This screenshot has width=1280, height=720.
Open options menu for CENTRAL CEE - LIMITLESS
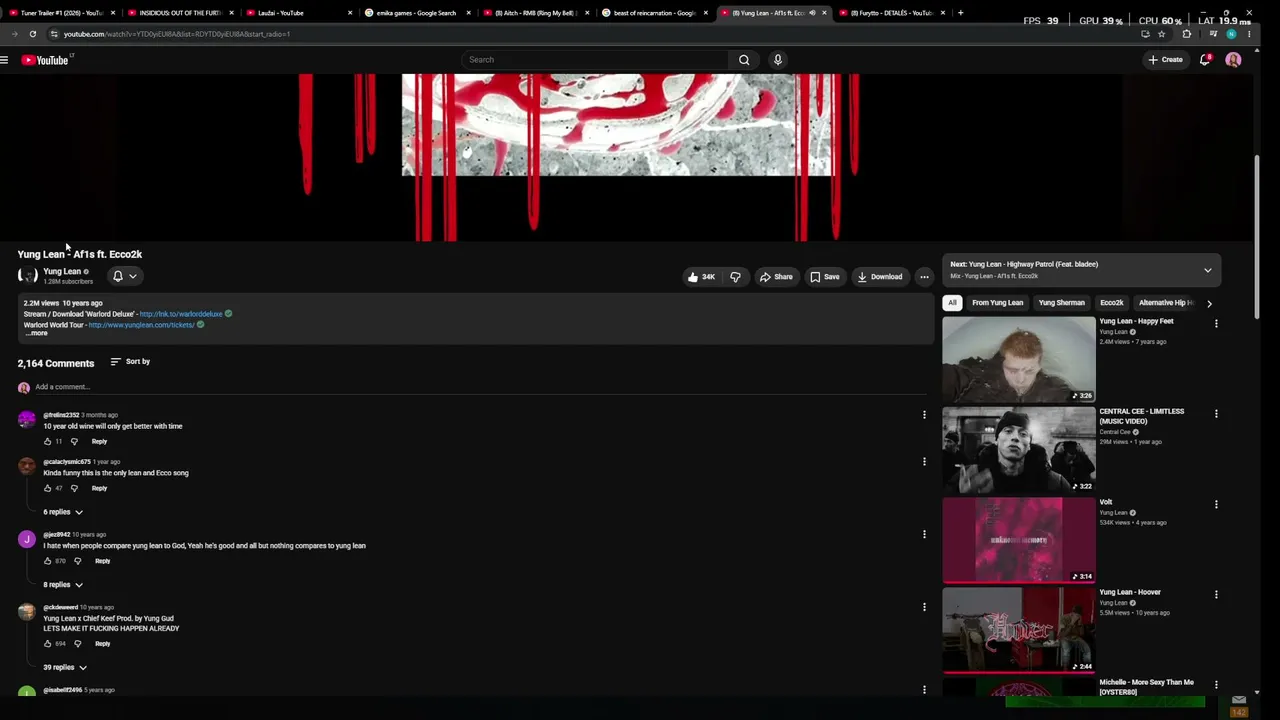click(1216, 413)
